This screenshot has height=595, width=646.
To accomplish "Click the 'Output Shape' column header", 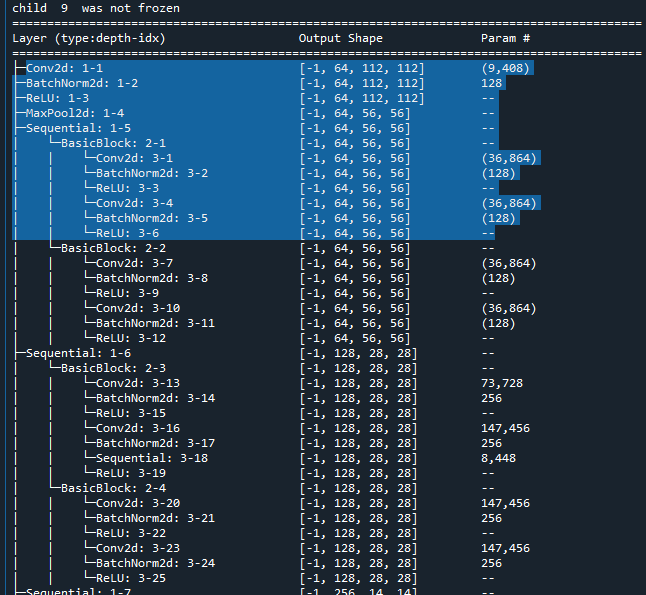I will 340,38.
